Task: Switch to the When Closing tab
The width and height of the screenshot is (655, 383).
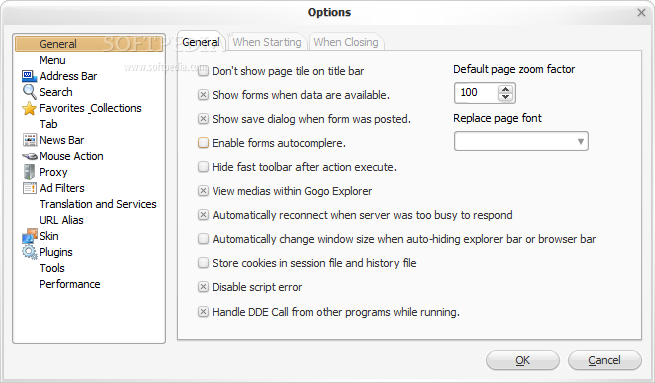Action: 346,42
